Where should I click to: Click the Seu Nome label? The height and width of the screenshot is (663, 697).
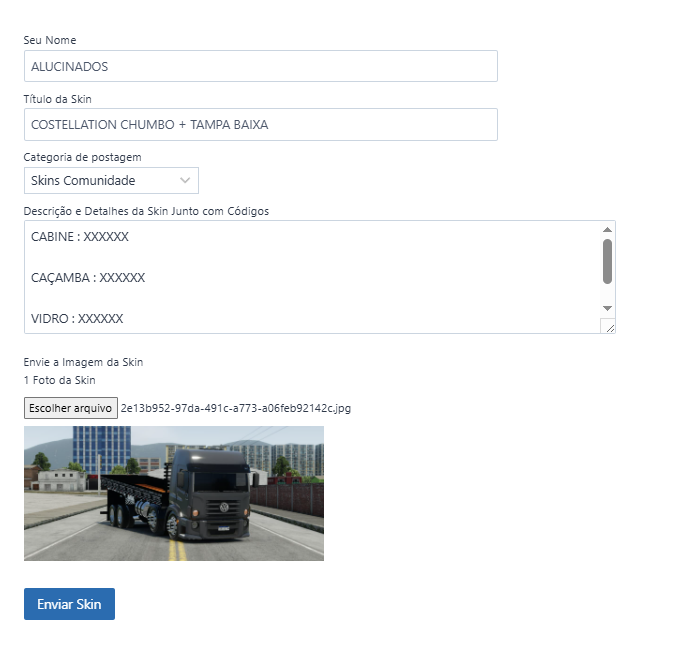click(50, 40)
